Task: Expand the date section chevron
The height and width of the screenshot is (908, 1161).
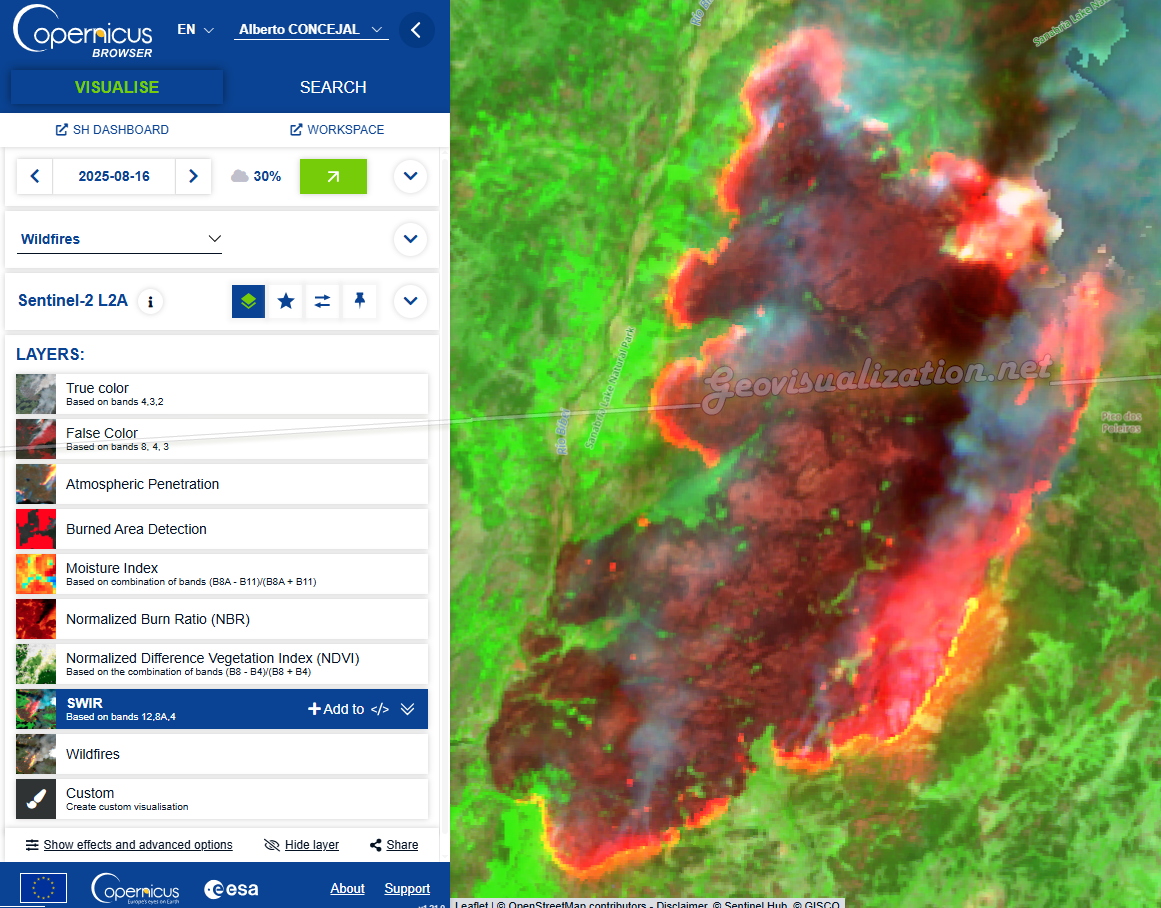Action: tap(410, 176)
